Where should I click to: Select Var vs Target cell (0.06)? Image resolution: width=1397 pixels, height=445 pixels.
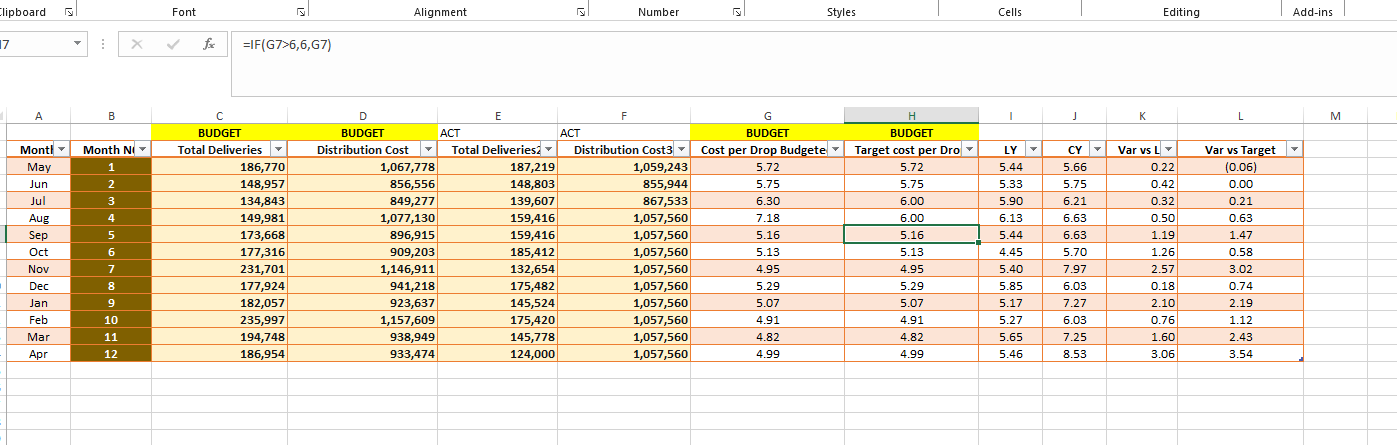coord(1241,167)
